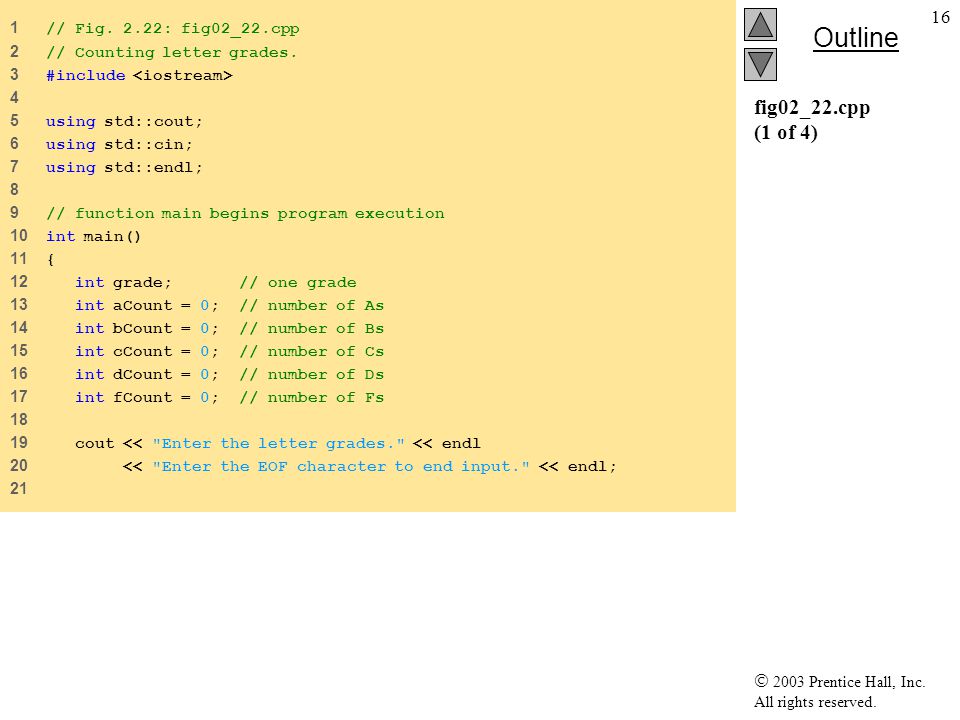
Task: Click the 'int grade;' declaration
Action: tap(123, 282)
